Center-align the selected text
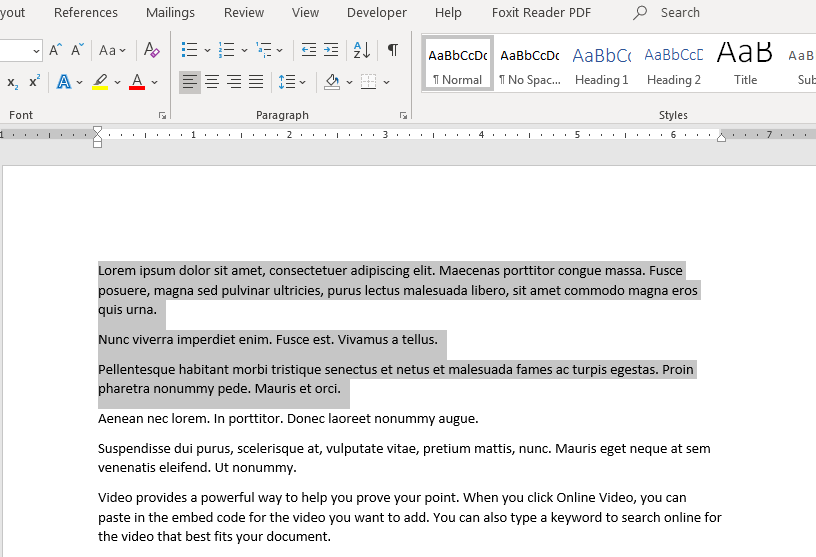 click(x=212, y=82)
